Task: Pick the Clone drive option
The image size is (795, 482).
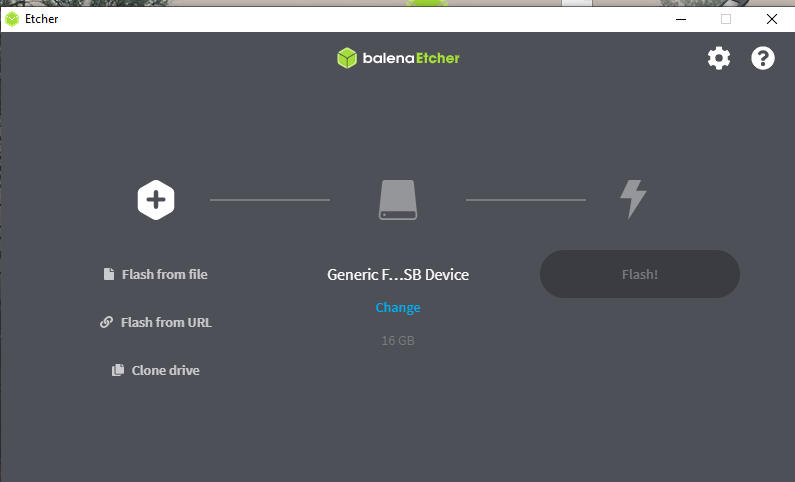Action: (x=165, y=370)
